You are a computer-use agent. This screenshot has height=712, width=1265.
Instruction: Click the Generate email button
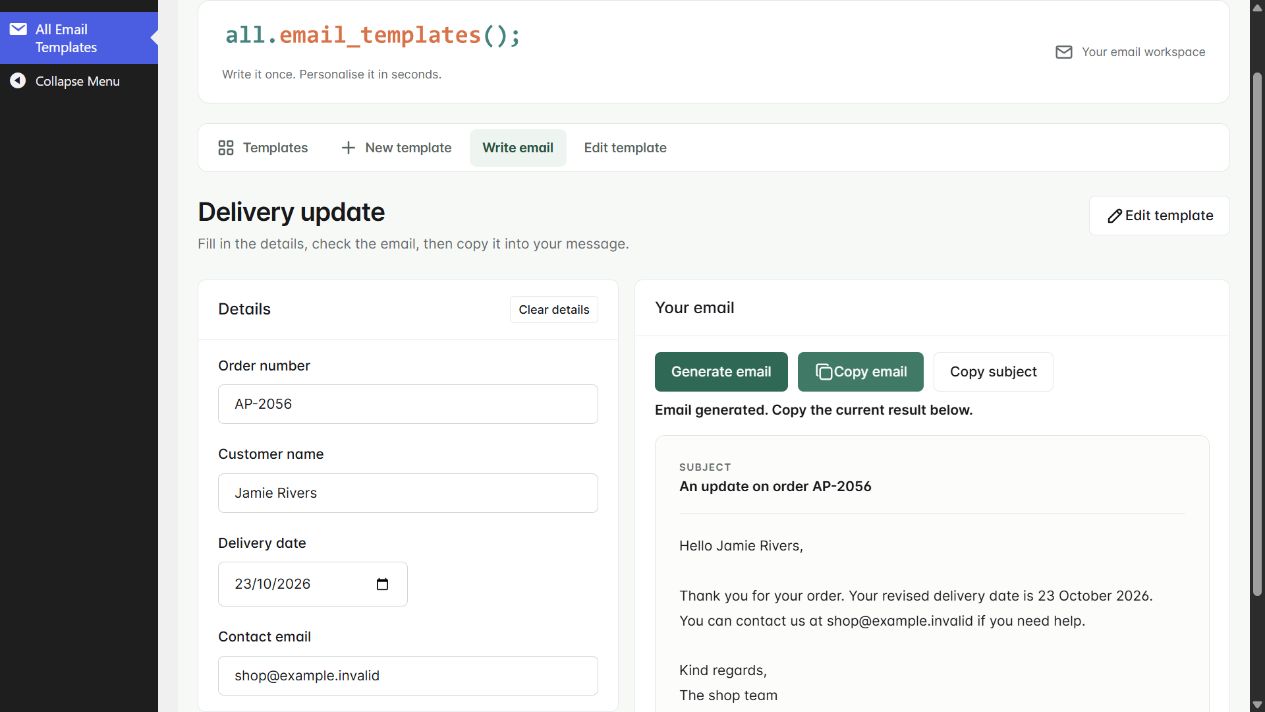pyautogui.click(x=721, y=371)
